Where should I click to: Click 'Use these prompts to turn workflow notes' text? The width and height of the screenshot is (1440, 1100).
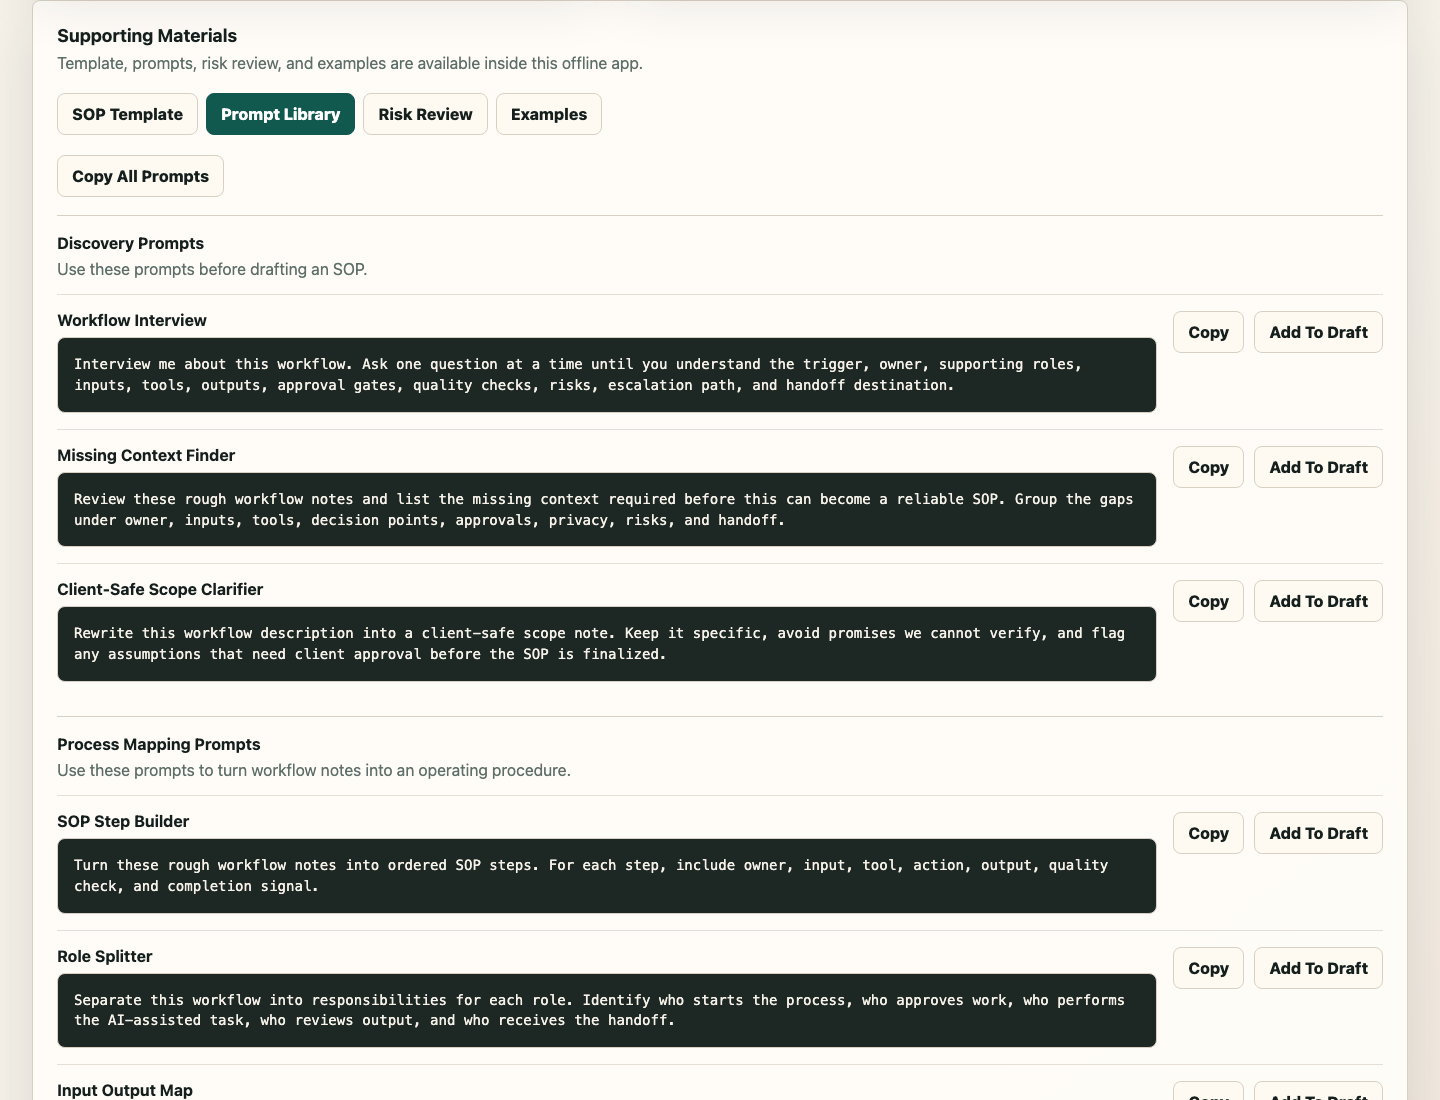(314, 770)
